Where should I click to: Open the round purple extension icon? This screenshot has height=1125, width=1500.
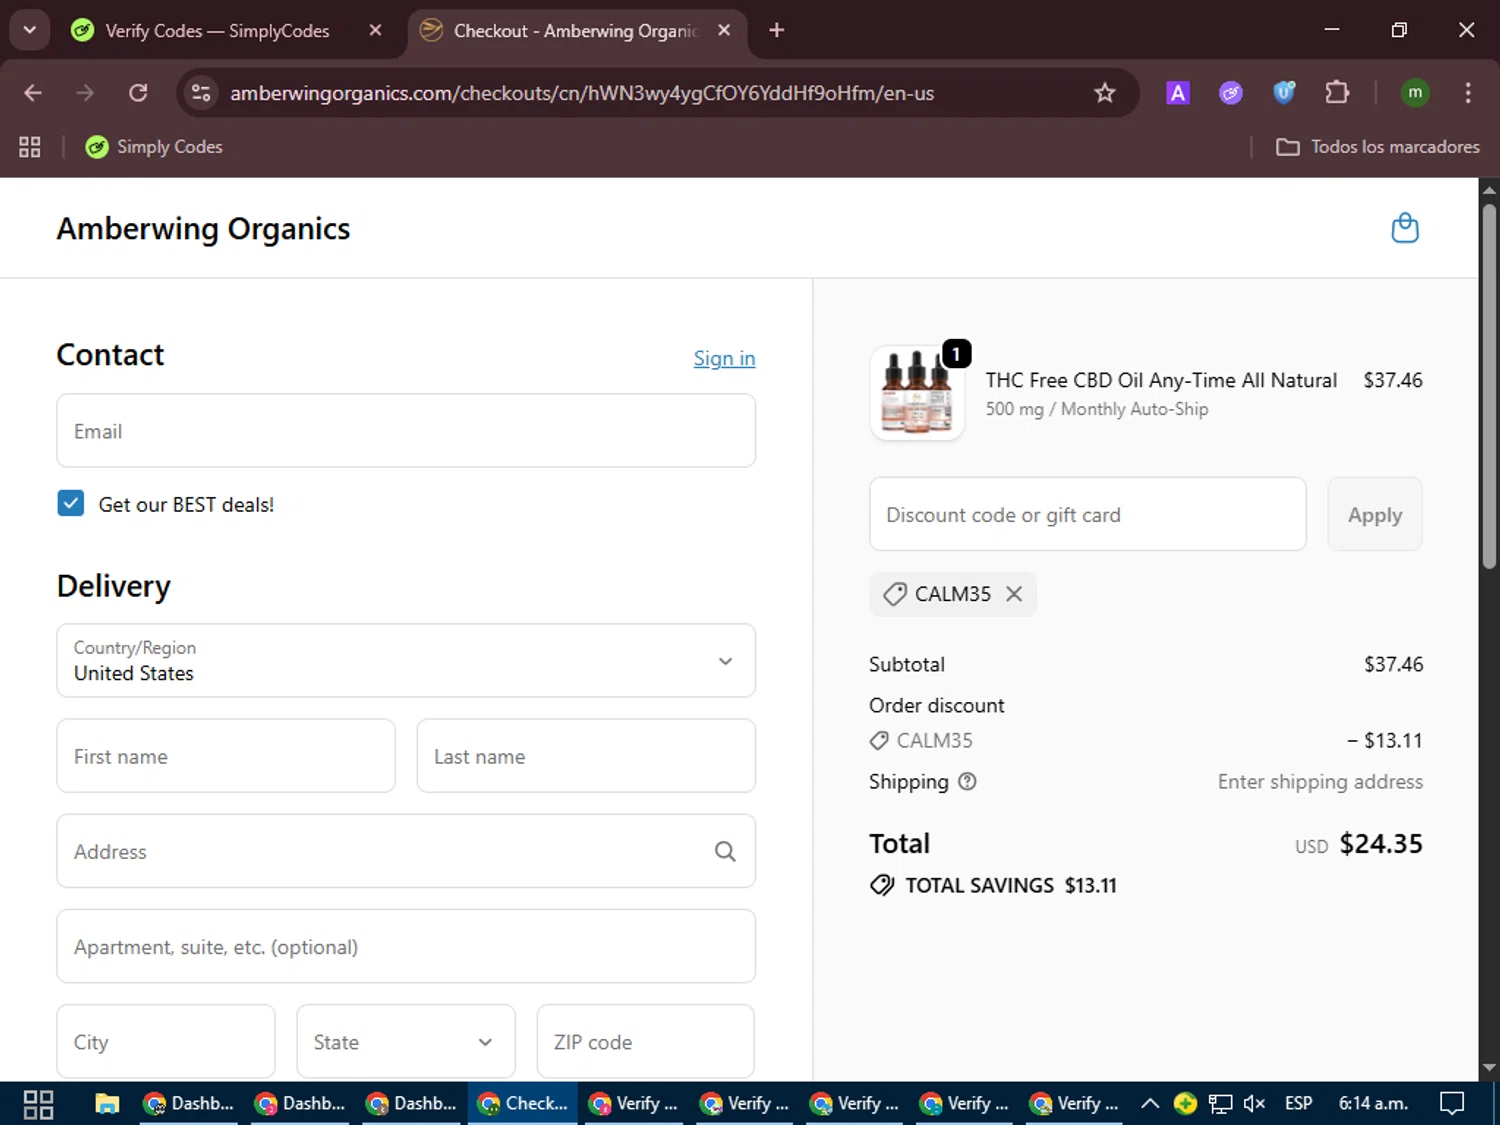pyautogui.click(x=1231, y=93)
